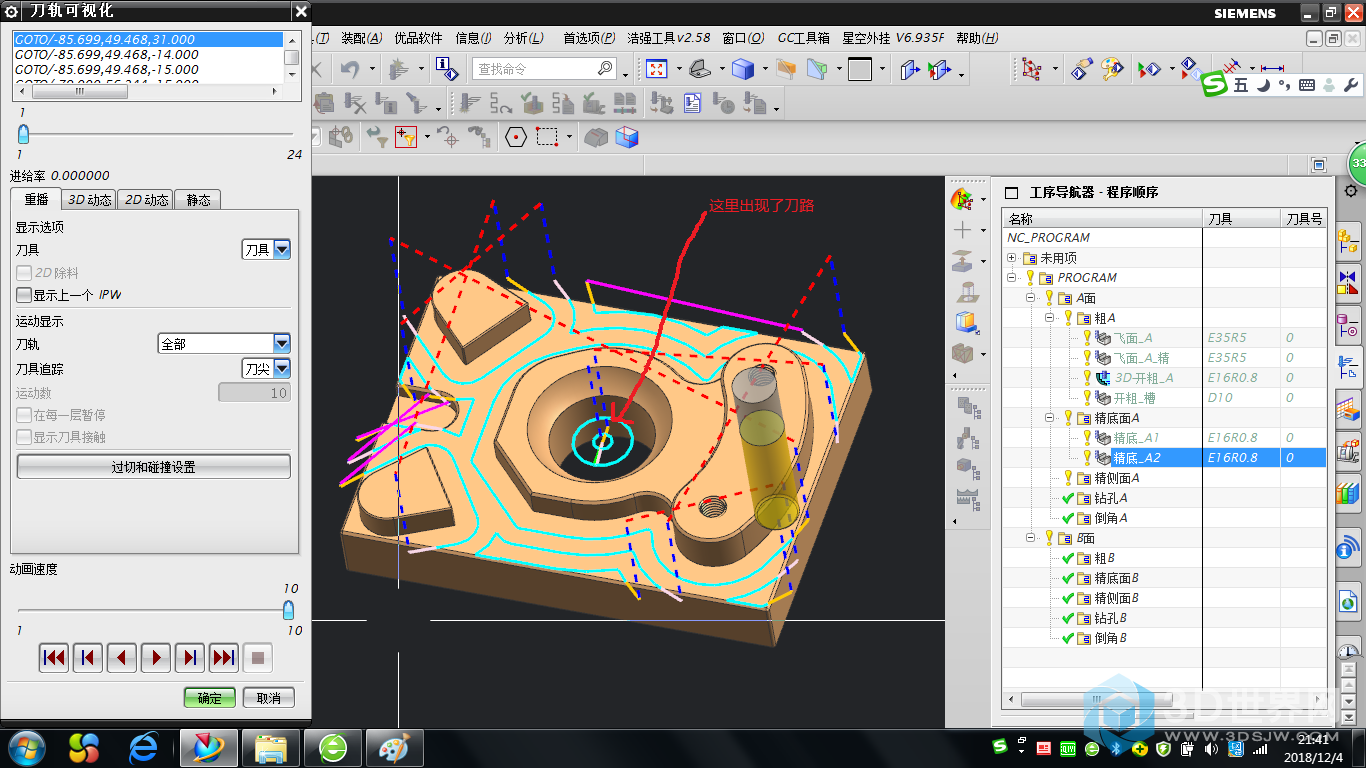Click the 动画速度 slider handle

click(x=289, y=610)
